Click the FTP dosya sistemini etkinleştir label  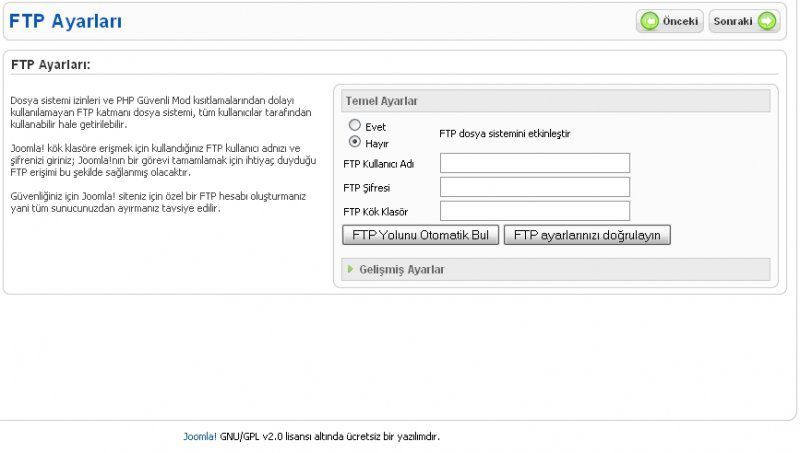click(505, 133)
